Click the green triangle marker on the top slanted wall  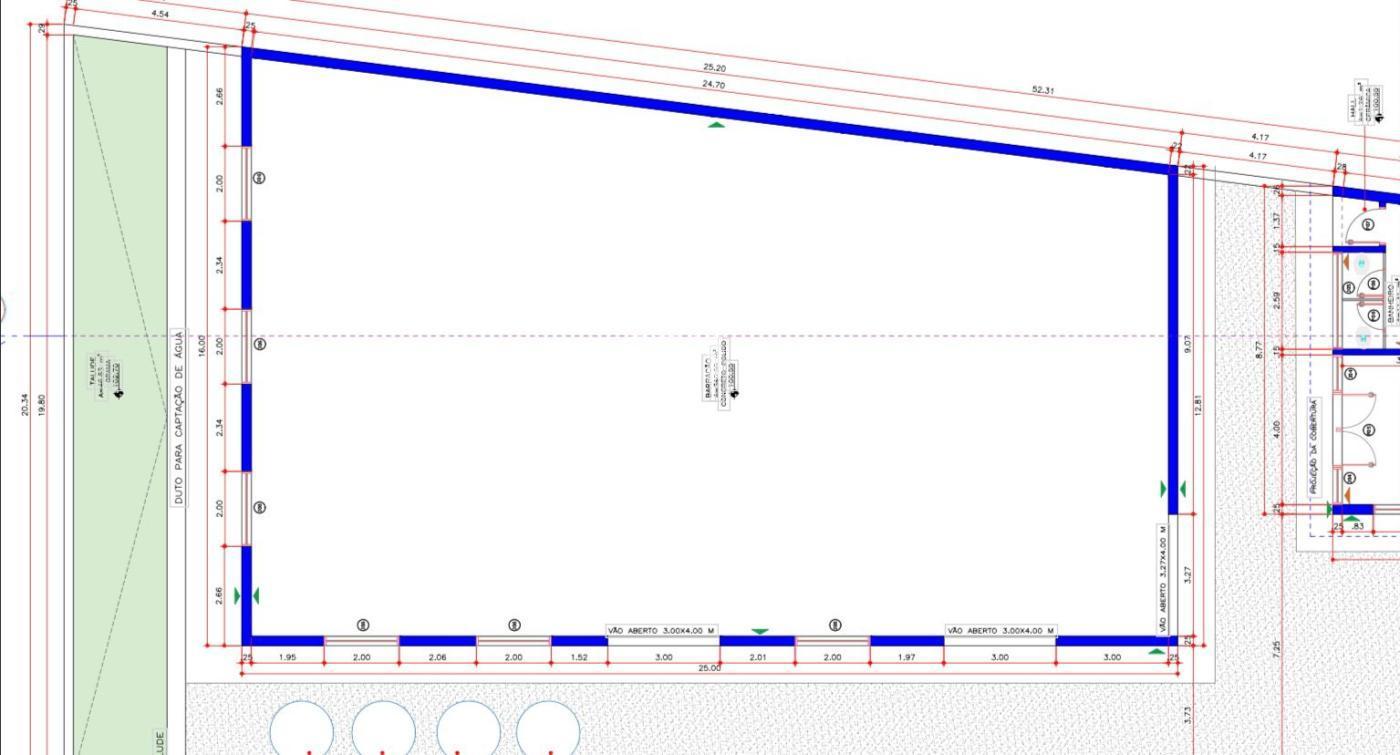(716, 125)
